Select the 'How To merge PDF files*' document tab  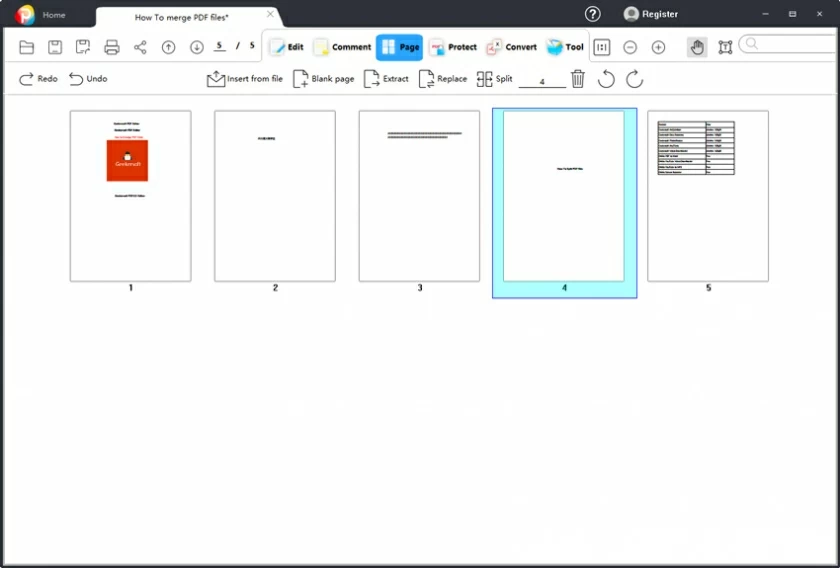[182, 17]
